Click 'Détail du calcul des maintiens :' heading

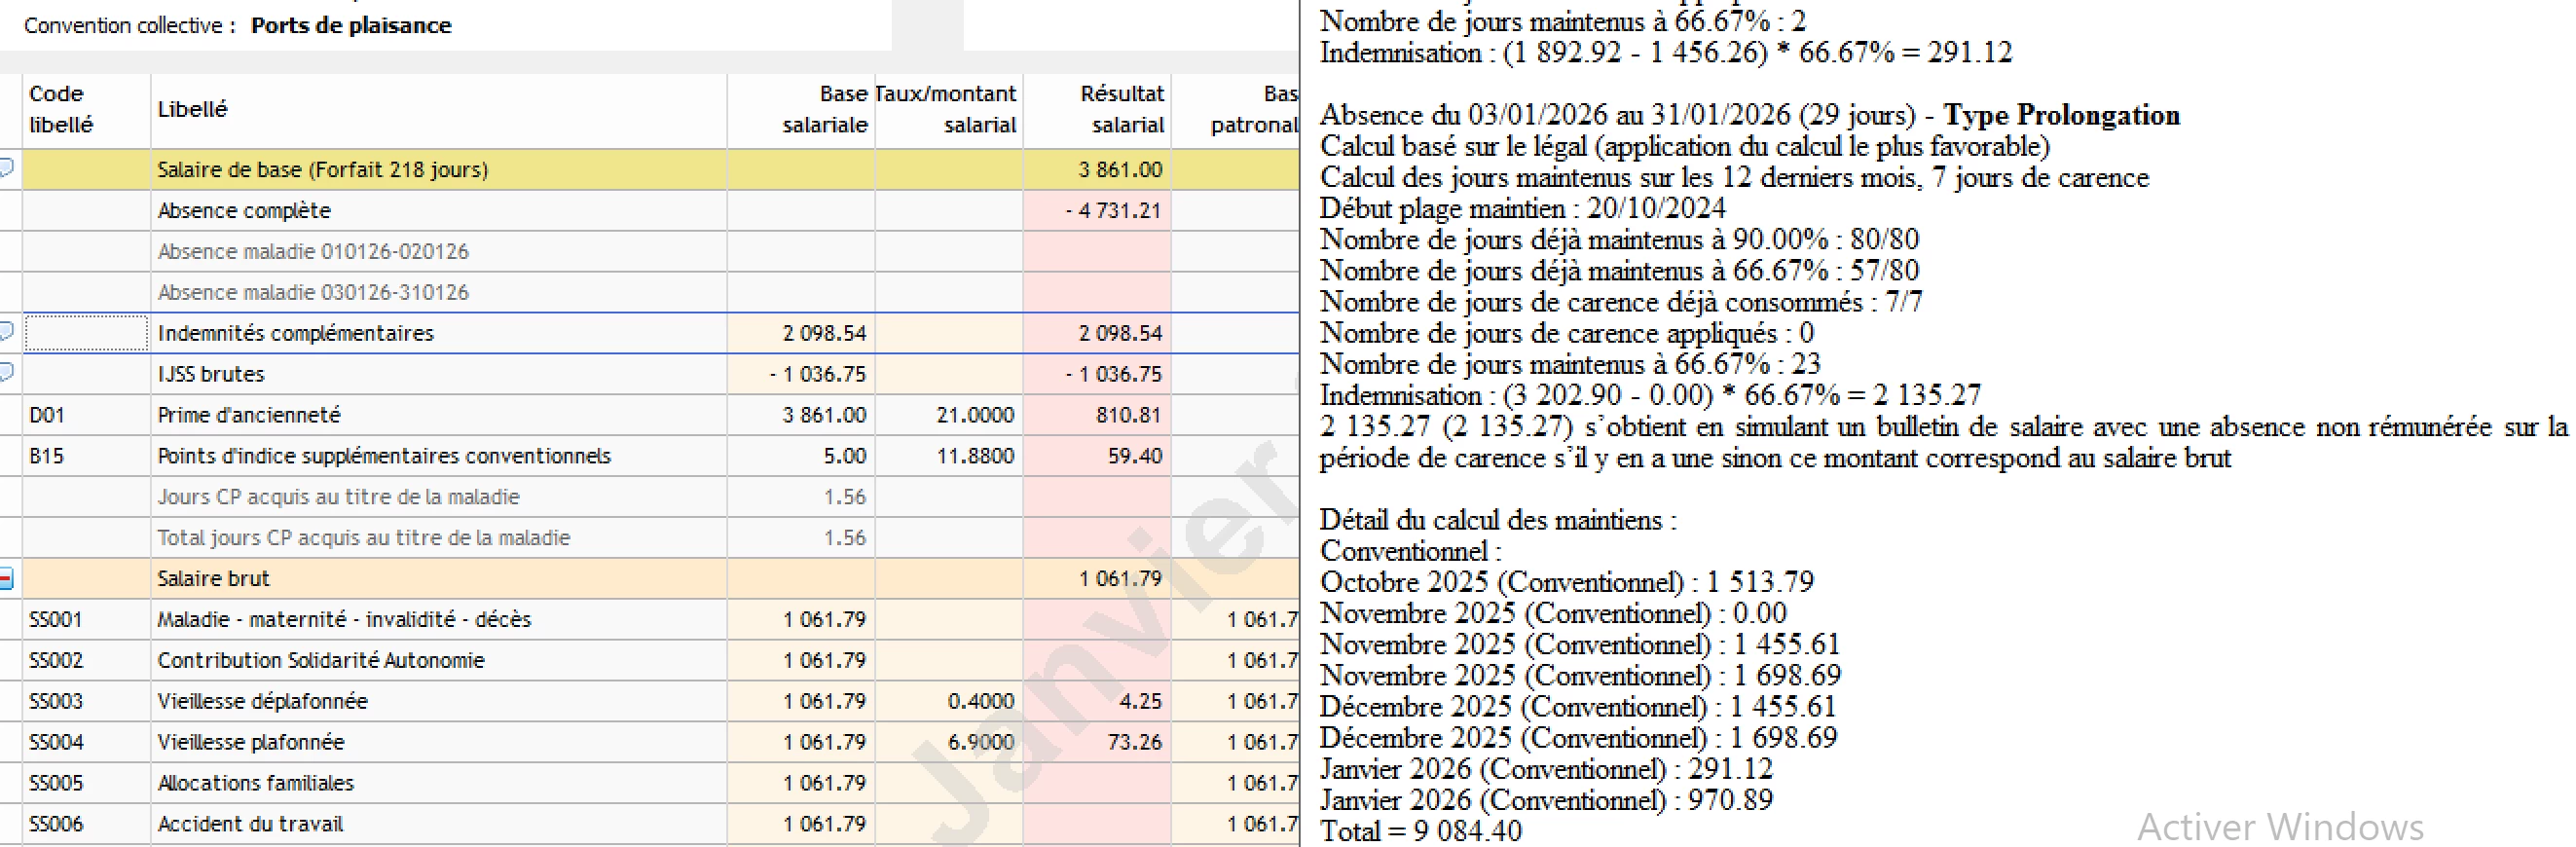[1498, 520]
